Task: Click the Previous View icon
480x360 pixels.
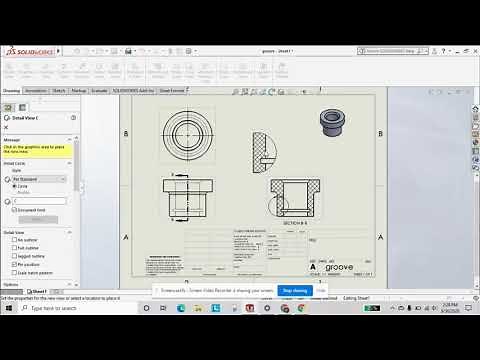Action: tap(254, 92)
